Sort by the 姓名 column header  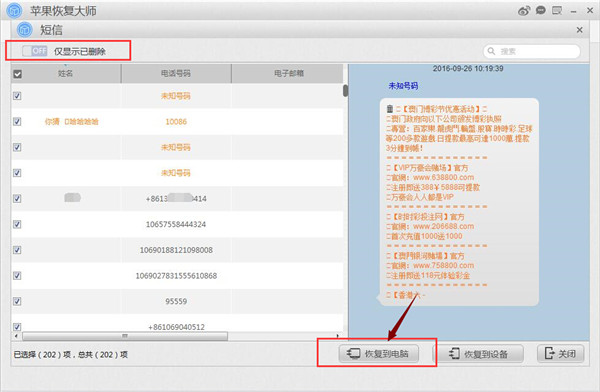66,74
